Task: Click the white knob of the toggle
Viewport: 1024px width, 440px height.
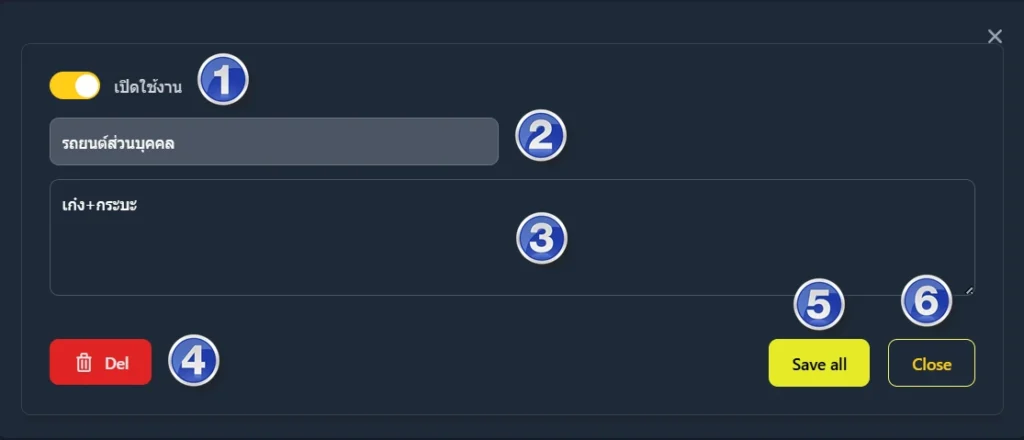Action: coord(87,86)
